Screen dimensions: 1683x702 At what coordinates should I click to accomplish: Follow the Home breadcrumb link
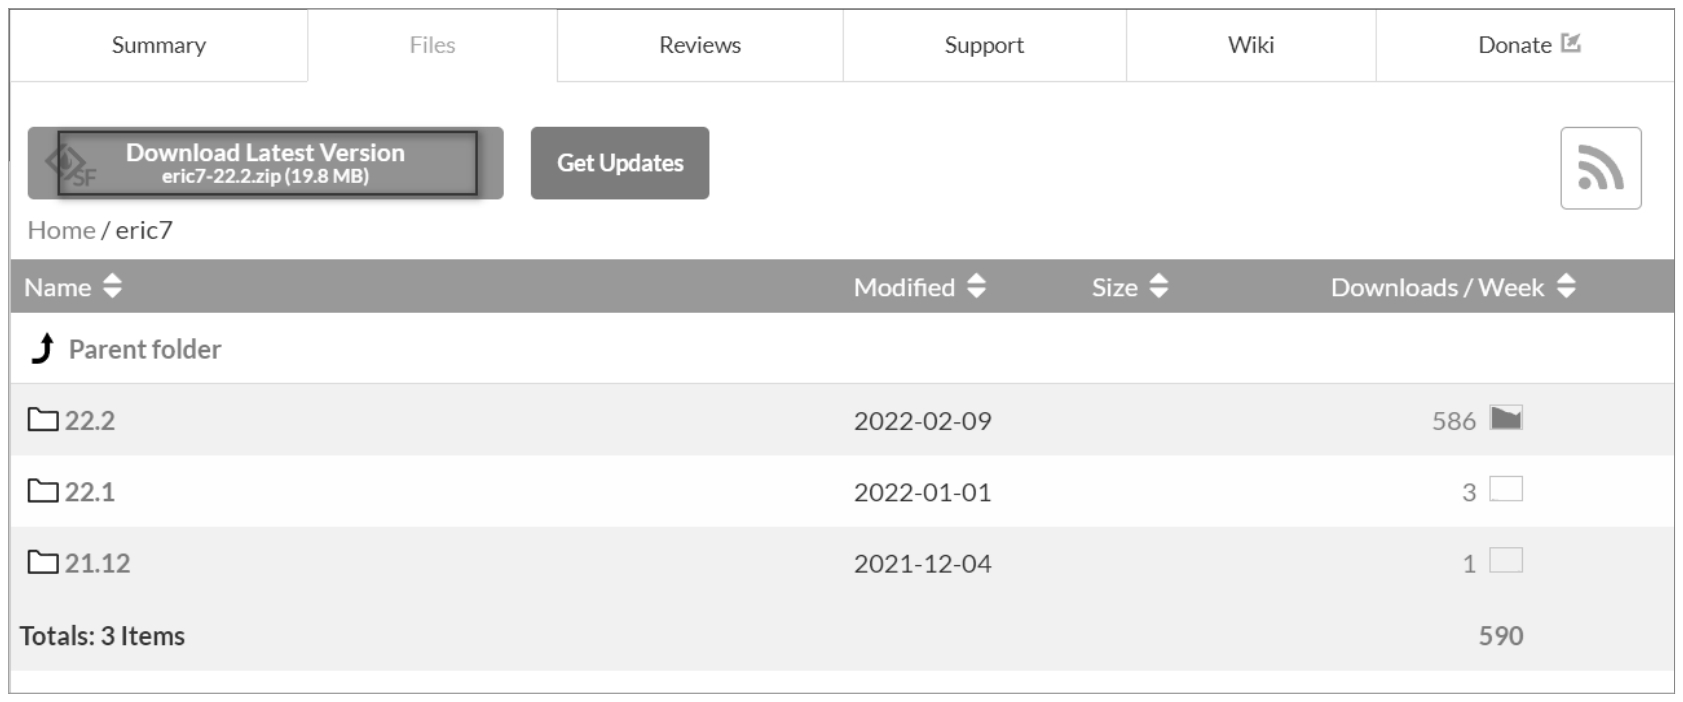tap(61, 230)
